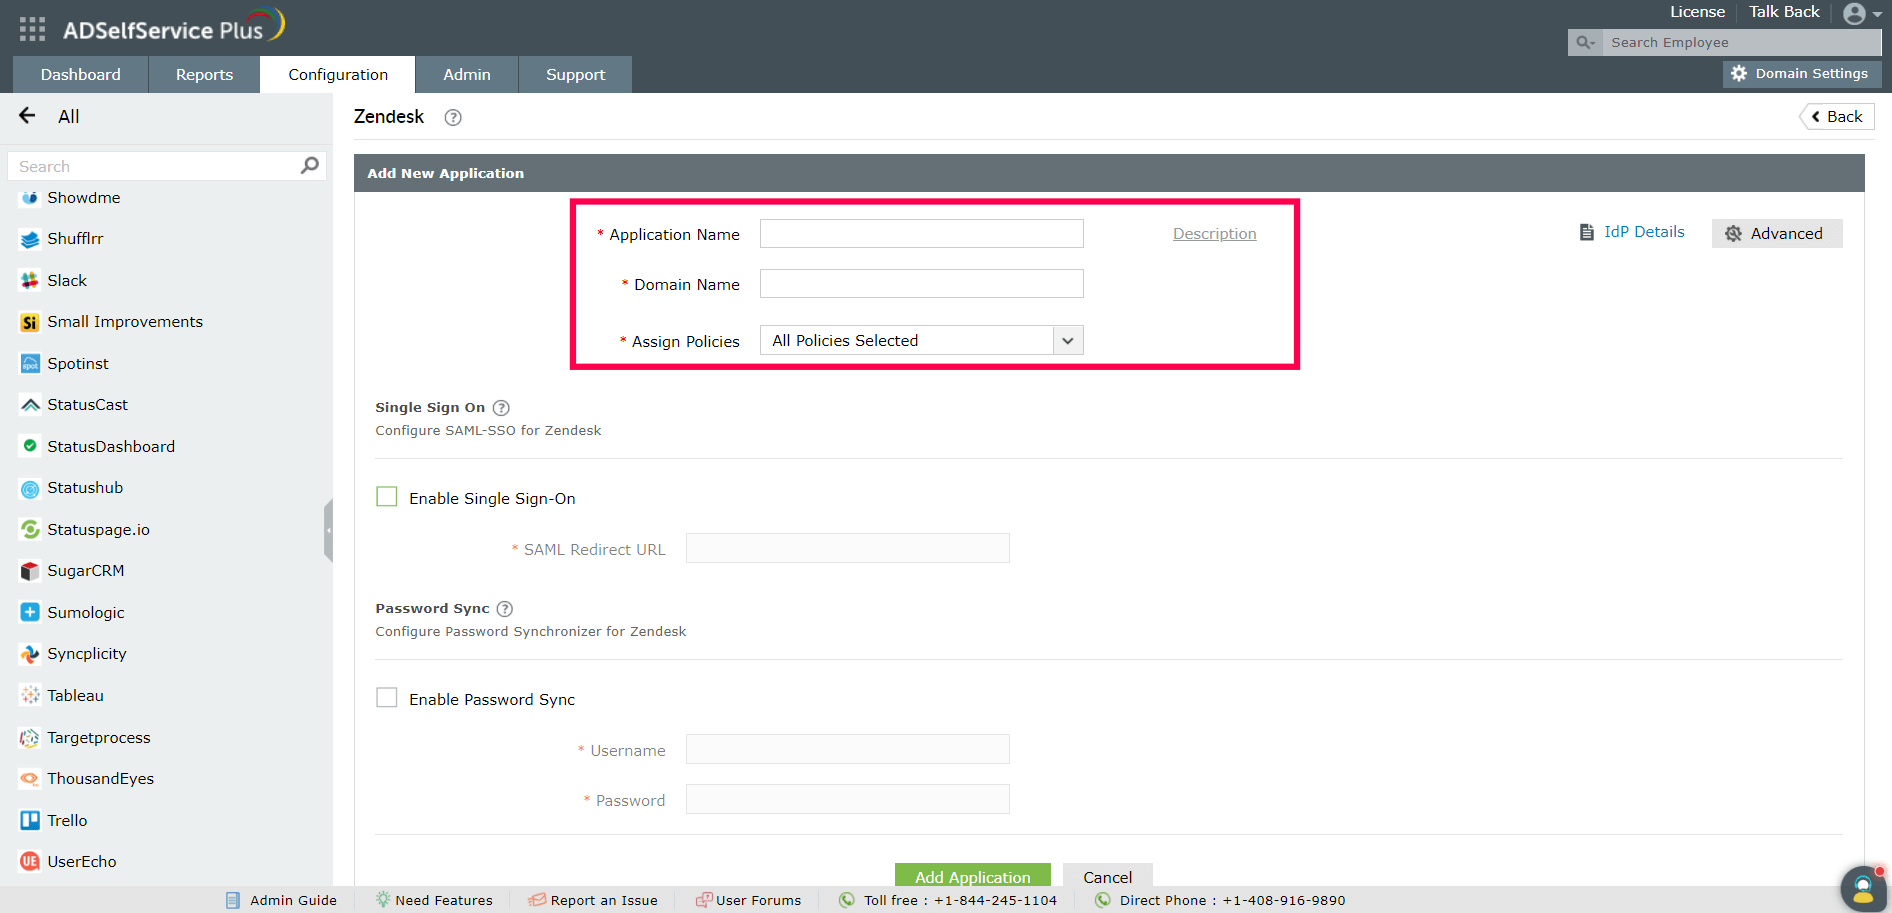Click the sidebar search magnifier icon

[310, 165]
